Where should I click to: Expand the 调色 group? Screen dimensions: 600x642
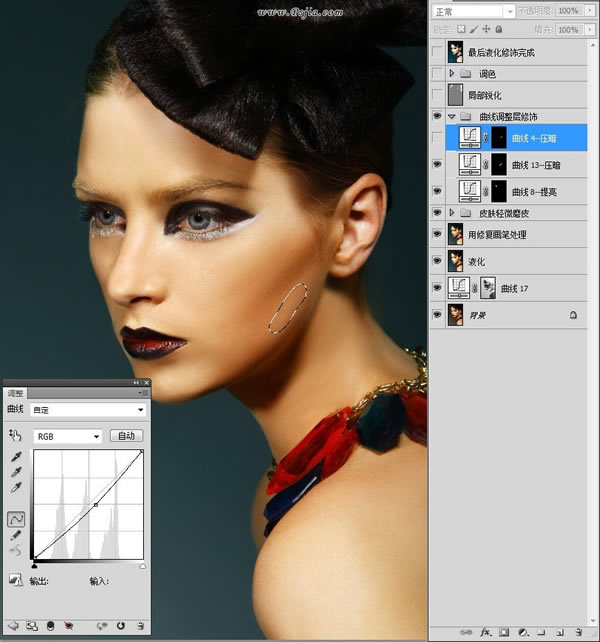coord(452,73)
